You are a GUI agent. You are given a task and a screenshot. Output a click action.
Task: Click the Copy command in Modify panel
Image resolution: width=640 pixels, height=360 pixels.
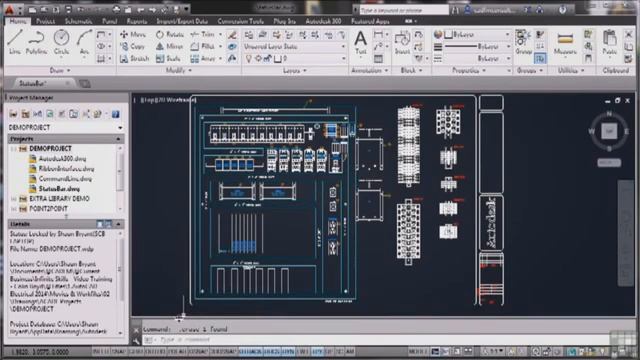132,47
